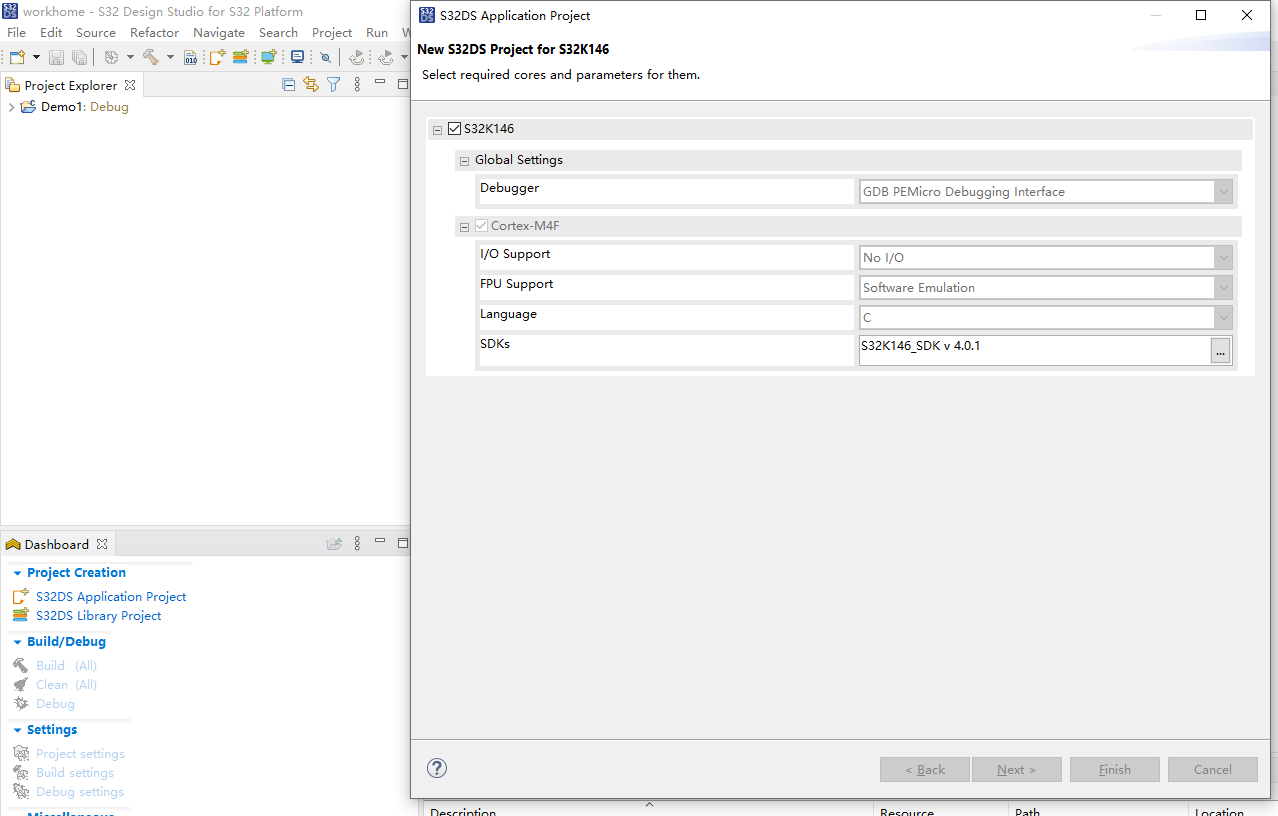Screen dimensions: 1278x816
Task: Open the Navigate menu
Action: click(219, 32)
